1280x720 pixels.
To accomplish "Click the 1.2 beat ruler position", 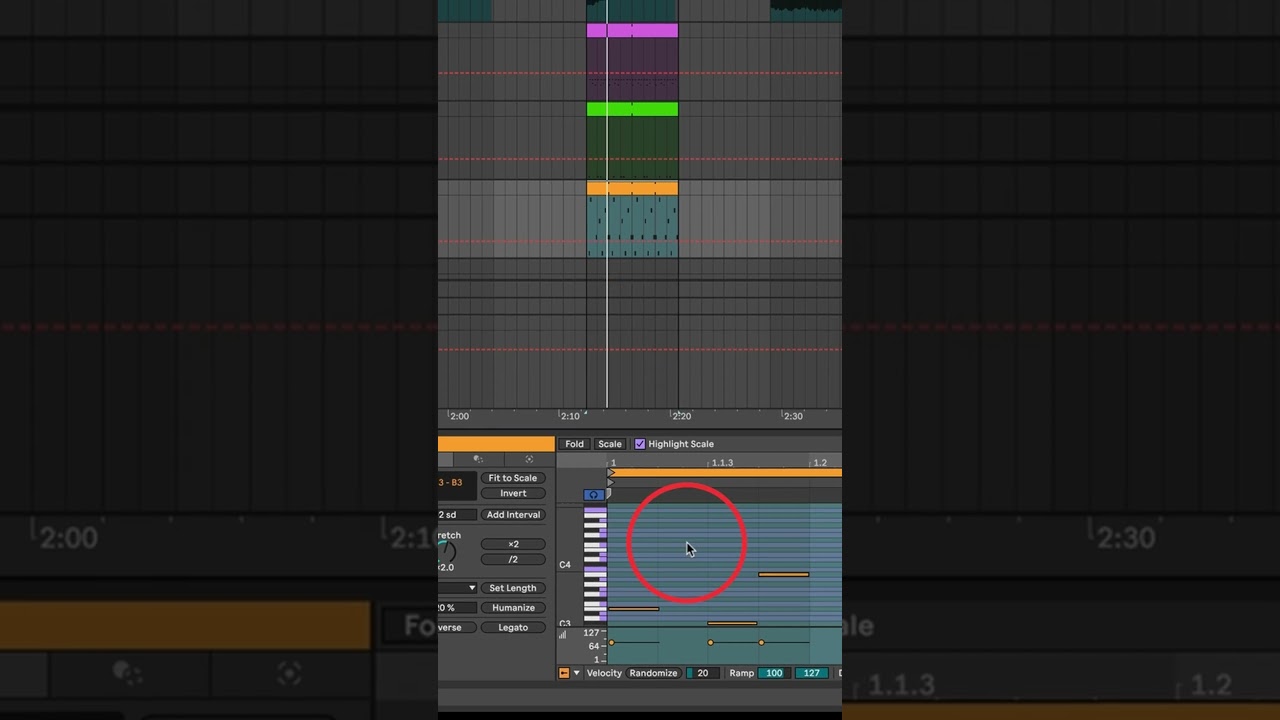I will coord(820,463).
